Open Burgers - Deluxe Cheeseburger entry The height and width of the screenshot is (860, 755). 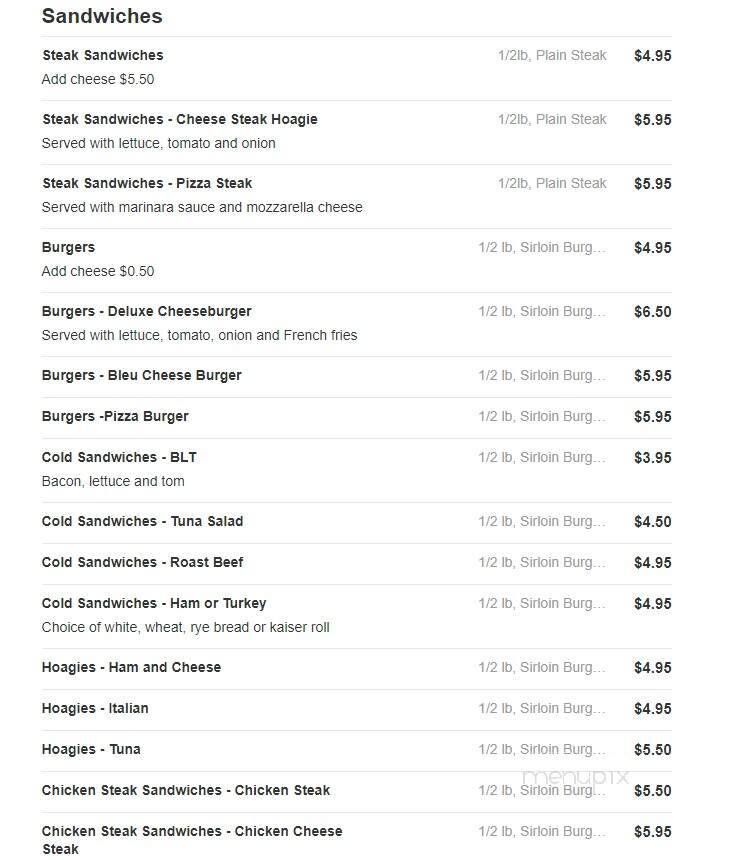[146, 312]
